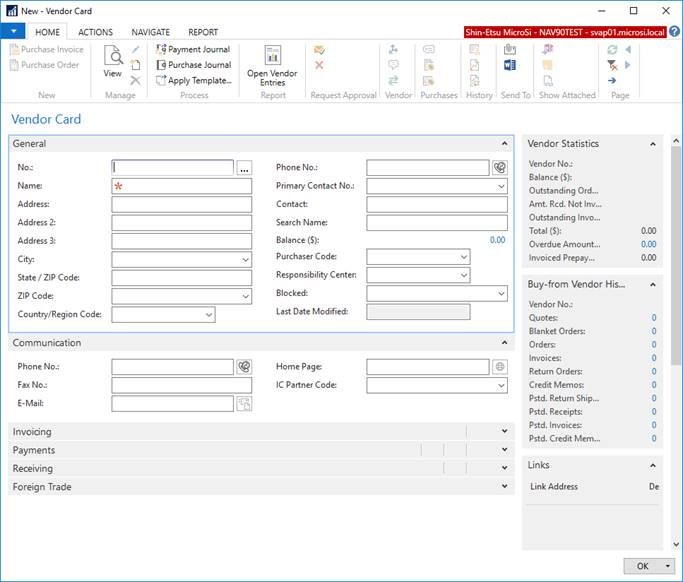Click Send Approval Request envelope icon
This screenshot has width=683, height=582.
[319, 50]
